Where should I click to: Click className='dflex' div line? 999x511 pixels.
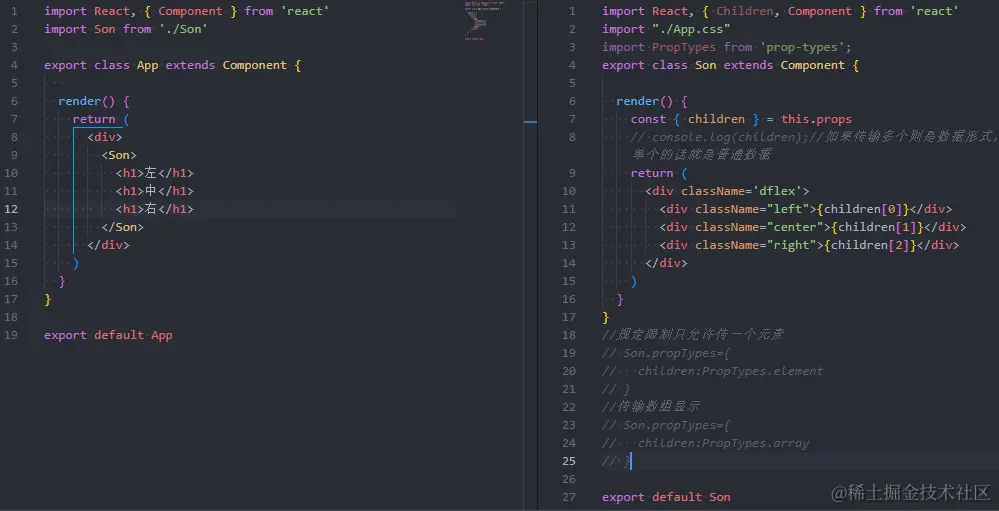pyautogui.click(x=727, y=191)
